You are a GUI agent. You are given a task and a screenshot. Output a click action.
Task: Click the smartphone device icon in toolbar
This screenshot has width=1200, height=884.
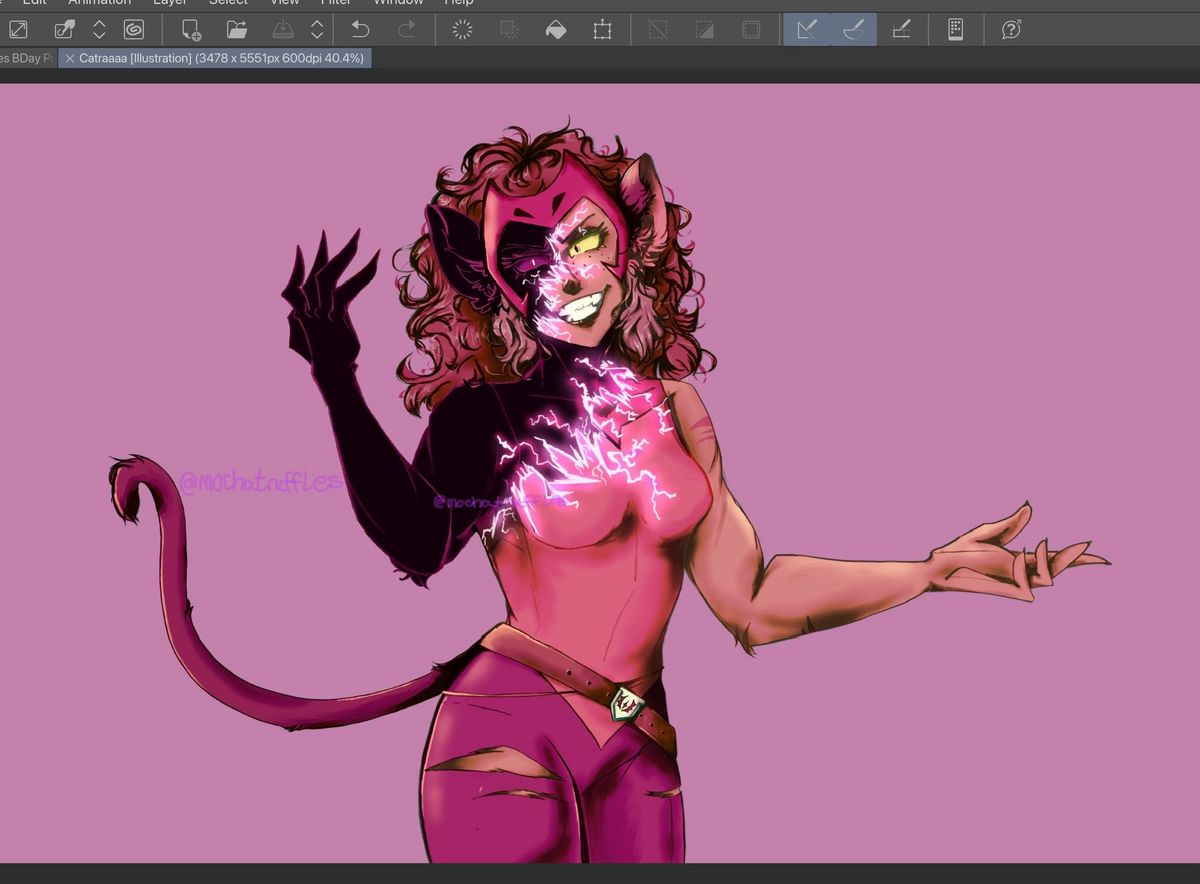pyautogui.click(x=955, y=30)
